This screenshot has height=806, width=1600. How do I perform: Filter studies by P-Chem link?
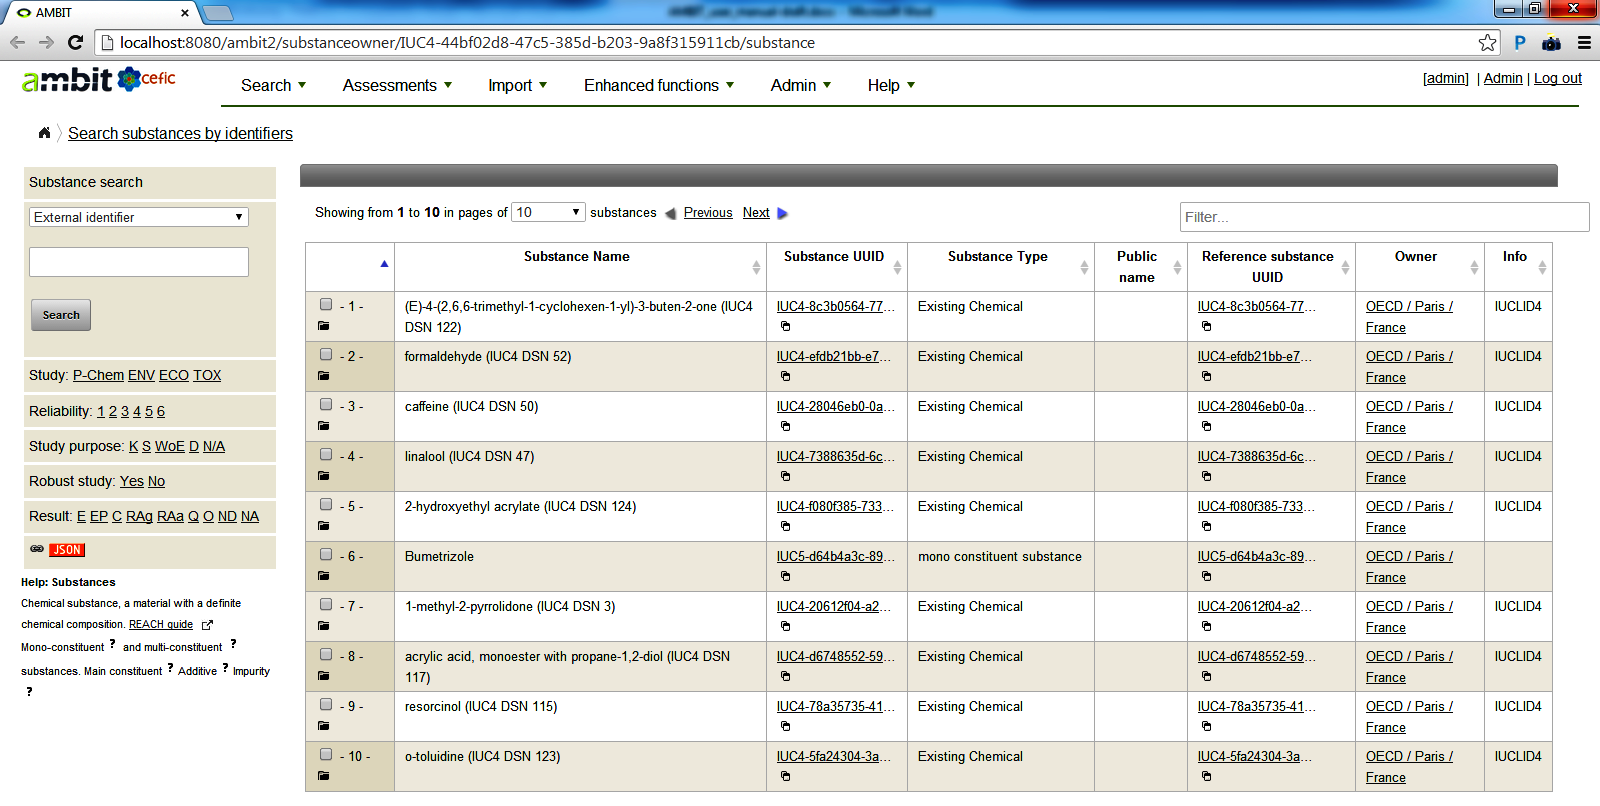point(98,375)
